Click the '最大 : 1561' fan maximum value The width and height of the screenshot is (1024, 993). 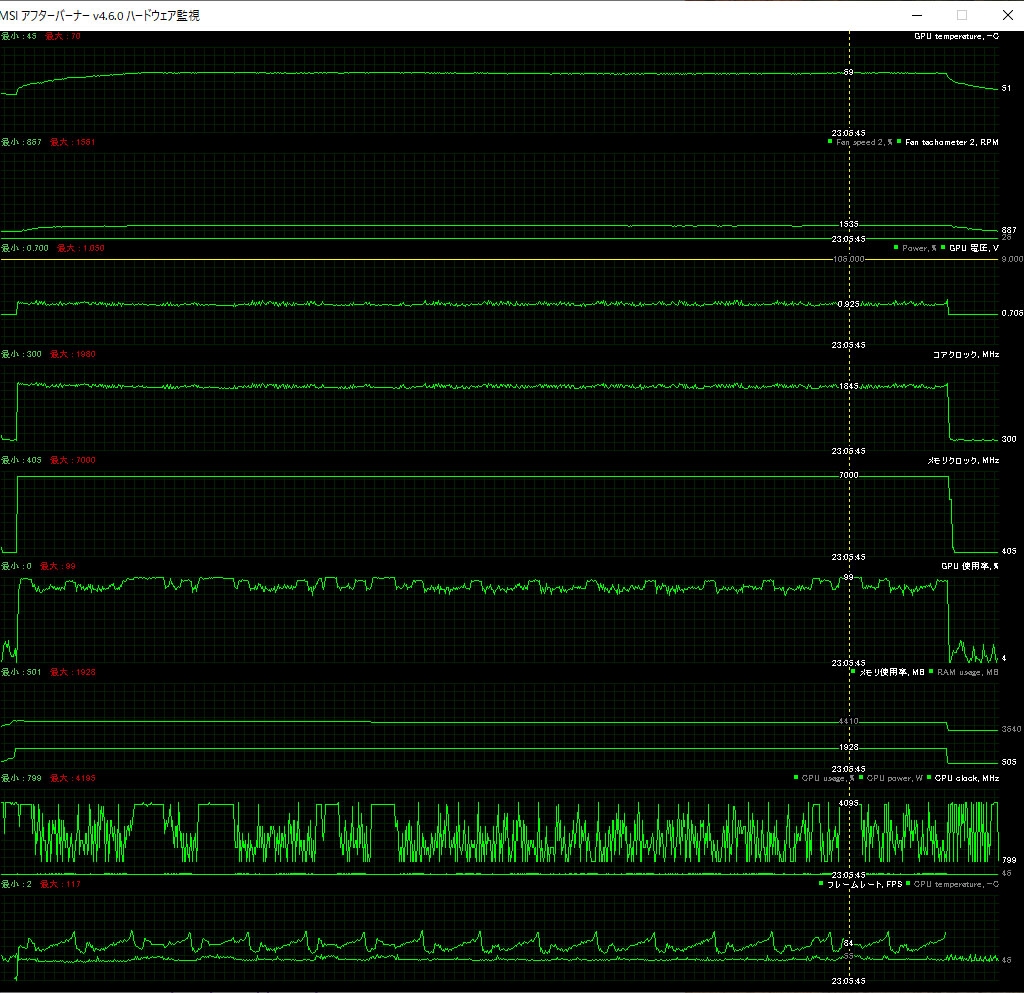[x=72, y=142]
